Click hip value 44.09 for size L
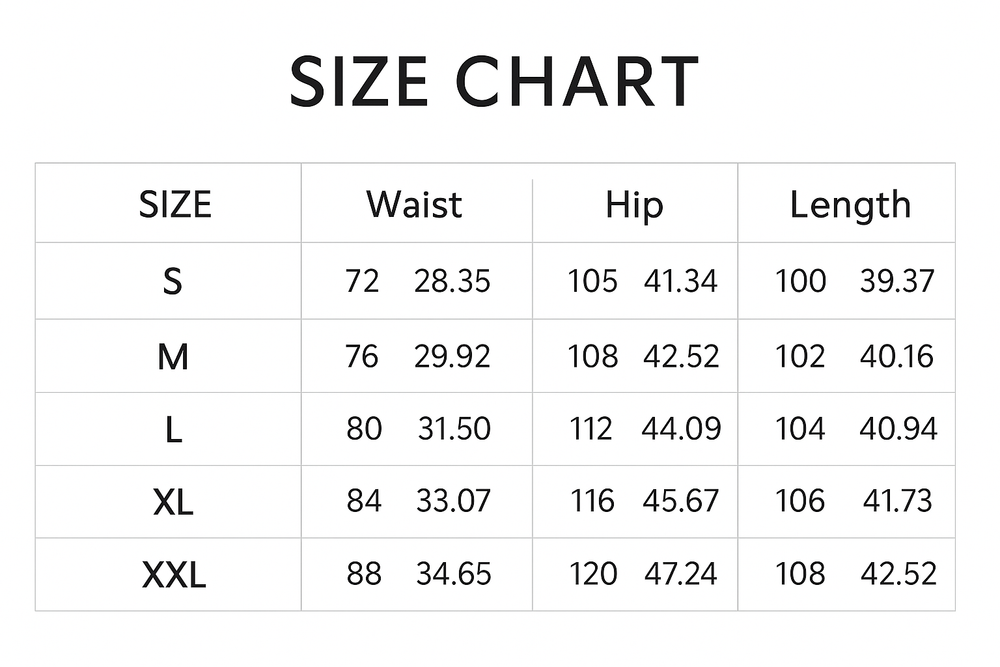The width and height of the screenshot is (1000, 667). coord(681,429)
